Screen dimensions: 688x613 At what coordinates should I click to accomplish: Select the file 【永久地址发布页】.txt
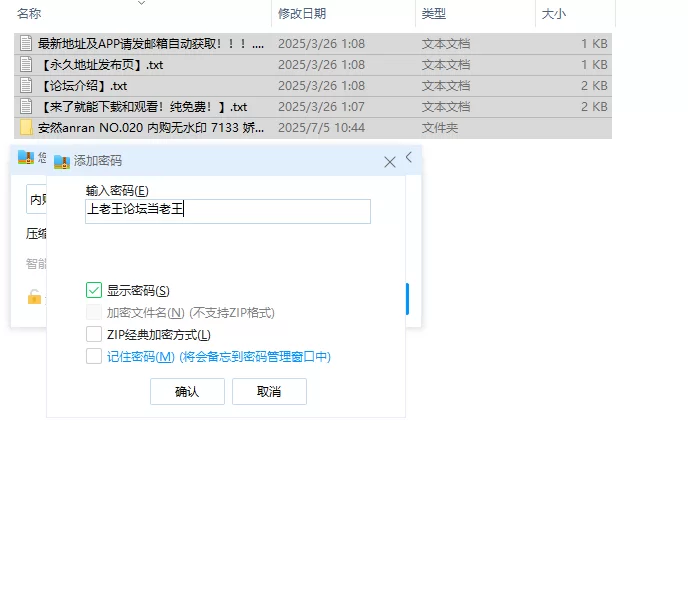click(313, 65)
